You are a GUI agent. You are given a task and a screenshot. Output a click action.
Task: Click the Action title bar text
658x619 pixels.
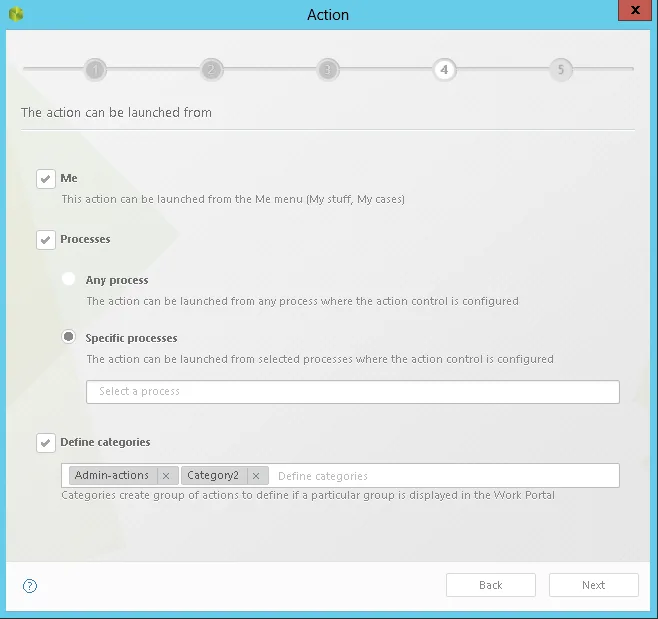click(328, 15)
